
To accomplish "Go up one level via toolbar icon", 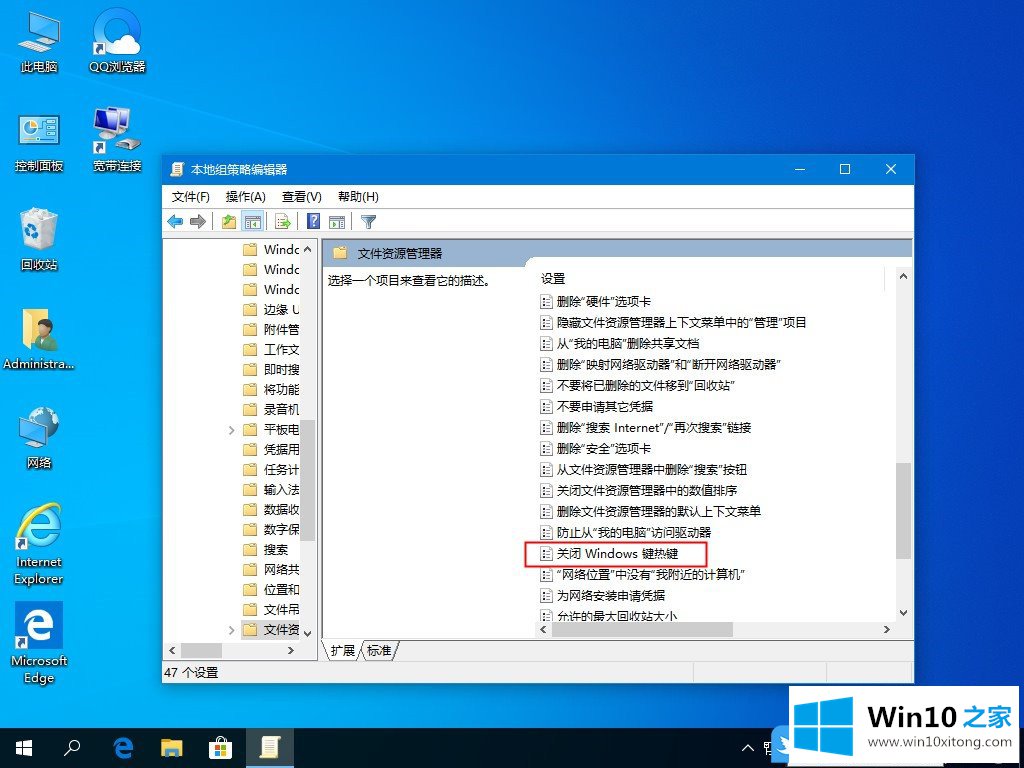I will click(229, 222).
